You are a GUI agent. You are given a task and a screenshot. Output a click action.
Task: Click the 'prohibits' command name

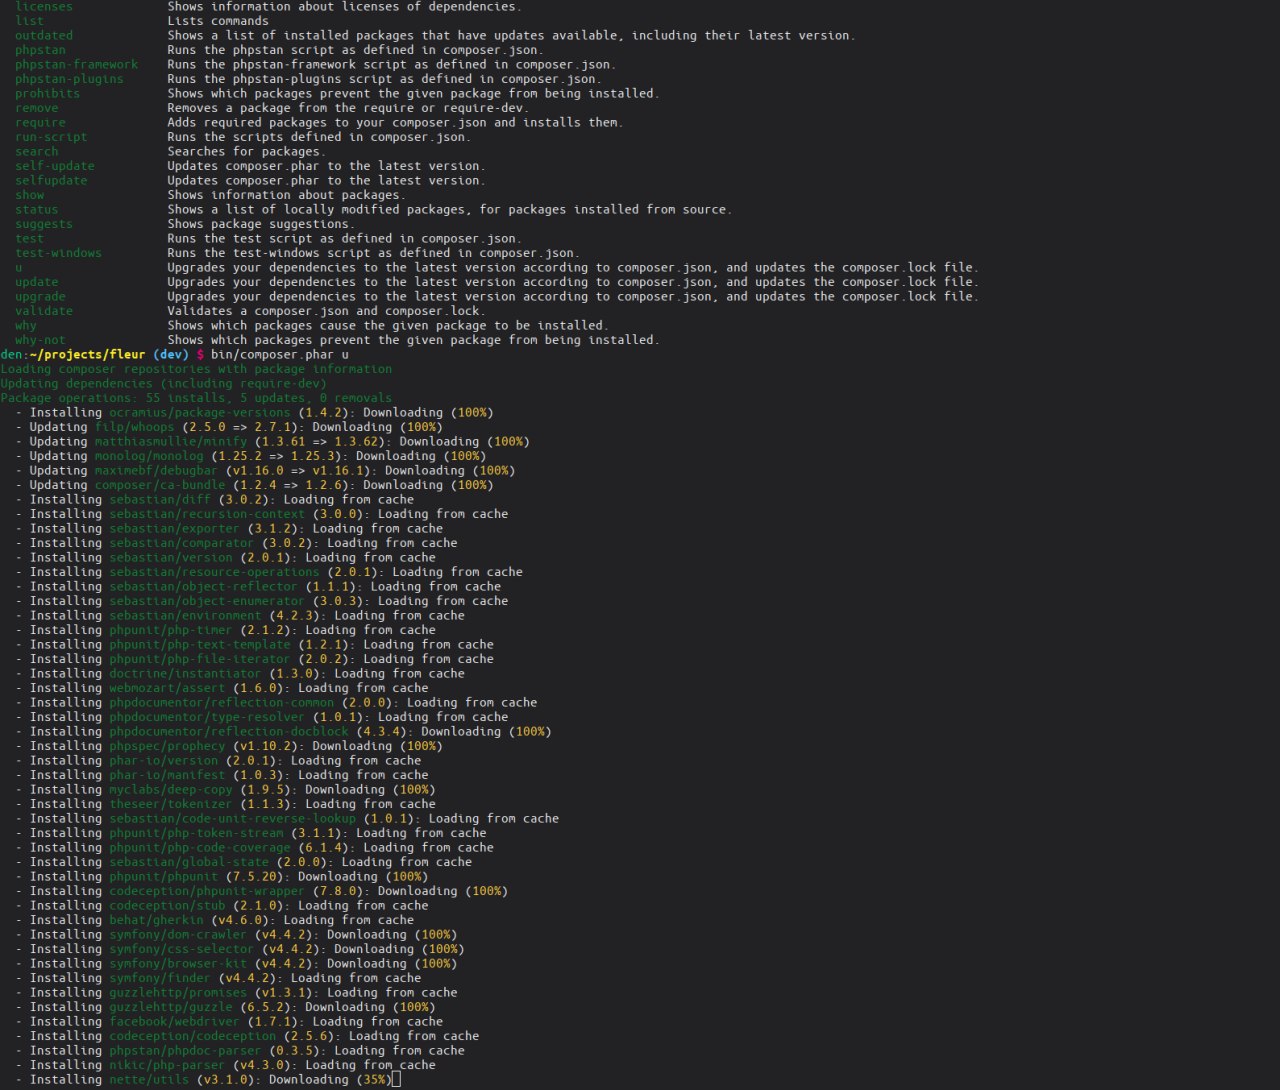(47, 94)
